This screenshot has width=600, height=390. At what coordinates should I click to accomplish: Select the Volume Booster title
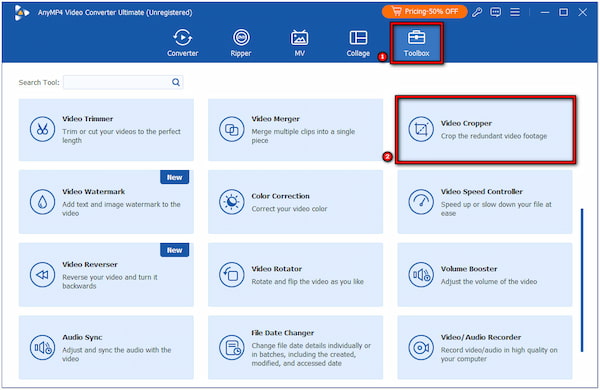click(x=469, y=269)
